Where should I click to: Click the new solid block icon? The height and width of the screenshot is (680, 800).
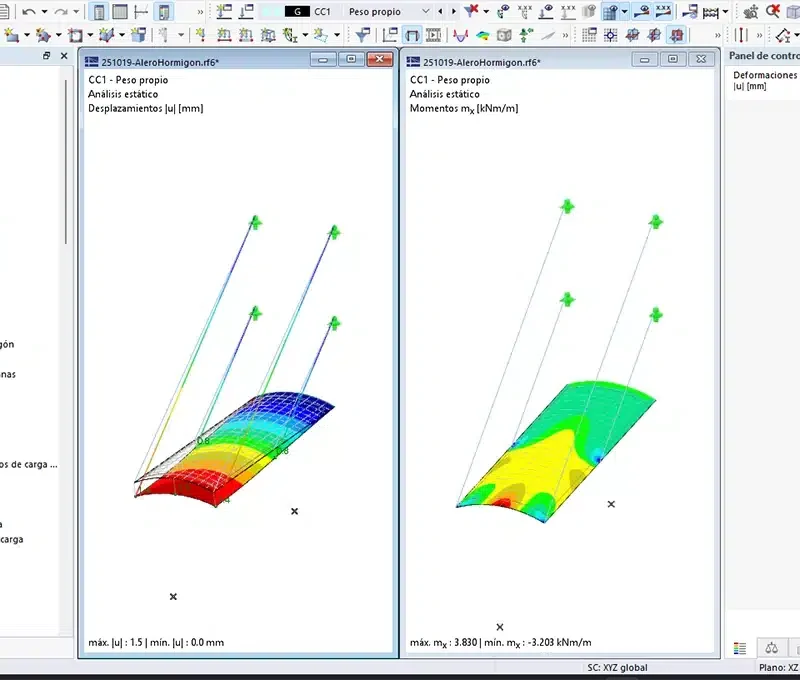138,35
